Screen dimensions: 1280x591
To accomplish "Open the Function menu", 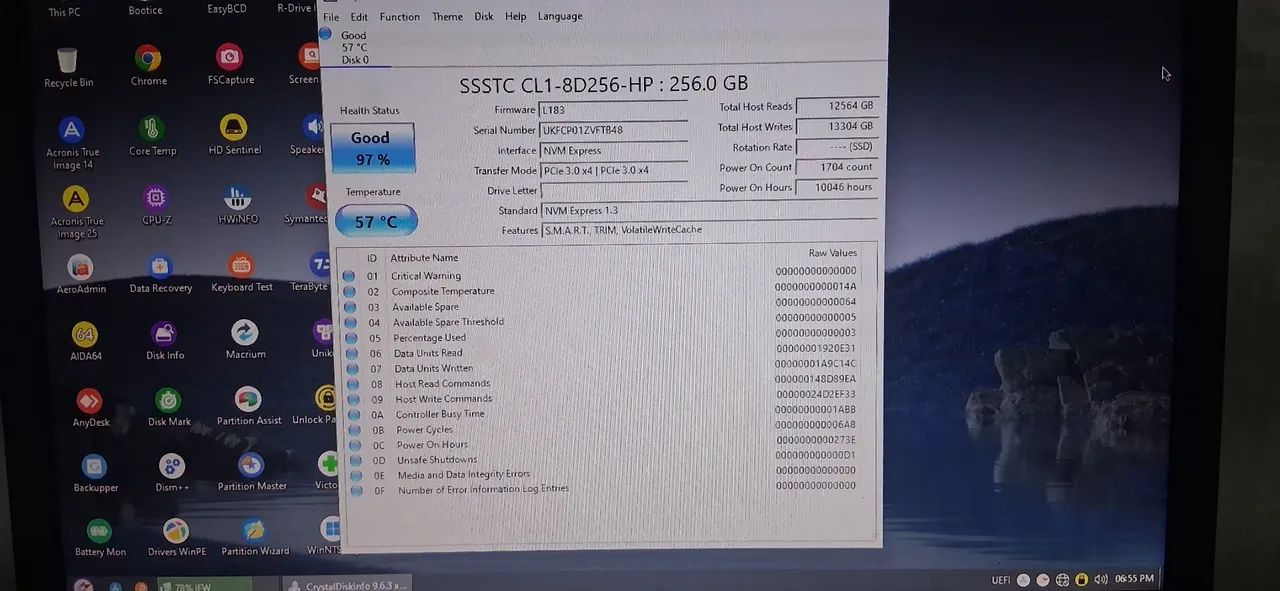I will point(400,17).
